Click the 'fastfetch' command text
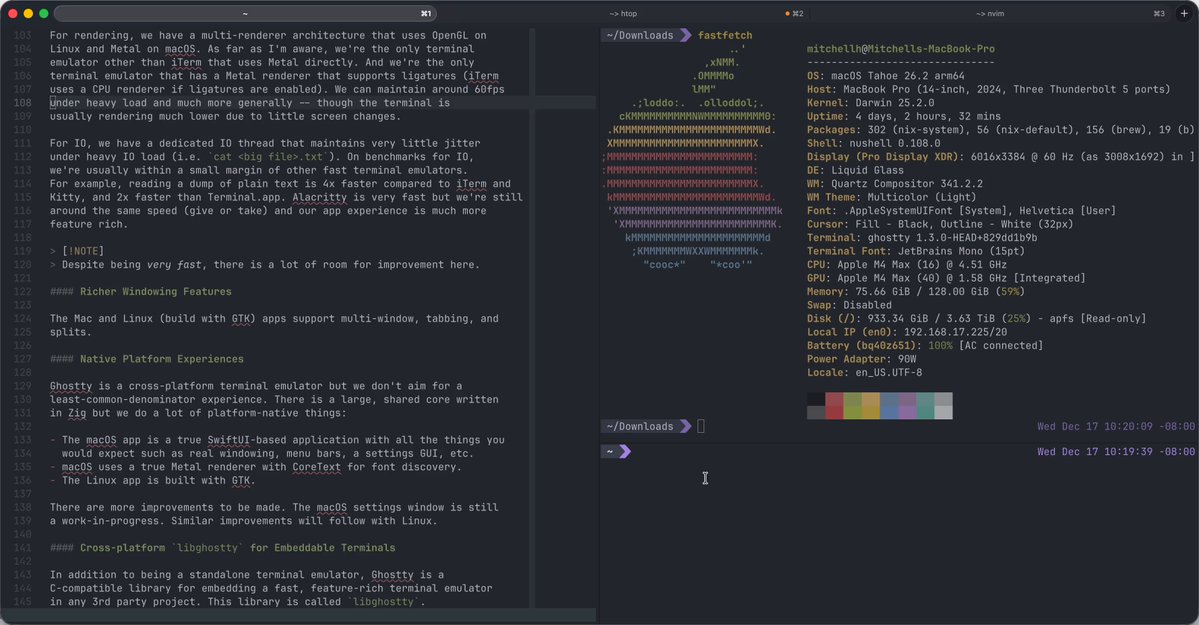 [724, 35]
